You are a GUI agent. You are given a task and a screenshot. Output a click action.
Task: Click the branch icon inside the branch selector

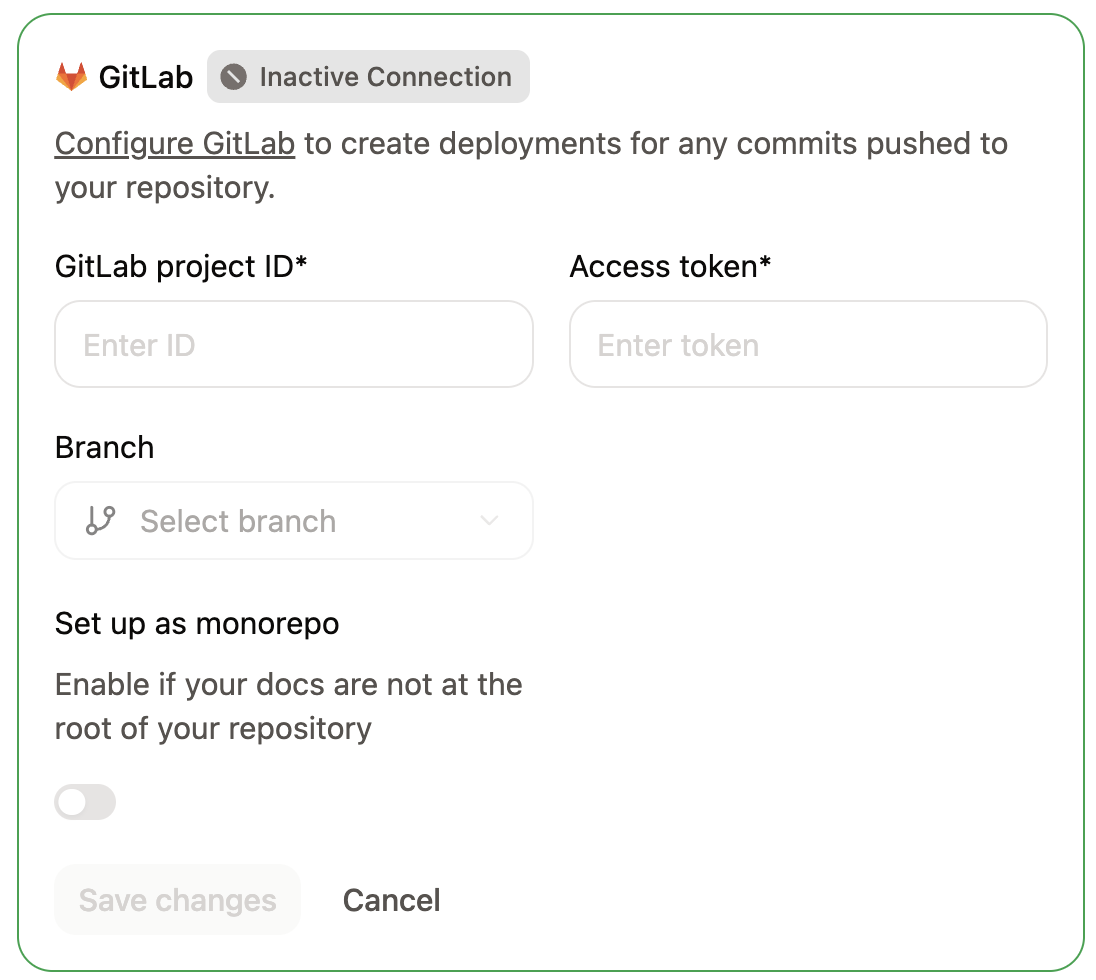(100, 520)
